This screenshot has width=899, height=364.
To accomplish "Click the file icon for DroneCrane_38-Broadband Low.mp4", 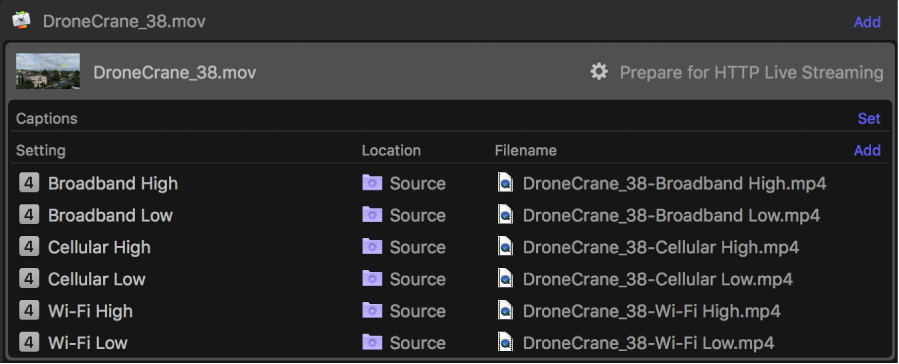I will click(505, 215).
